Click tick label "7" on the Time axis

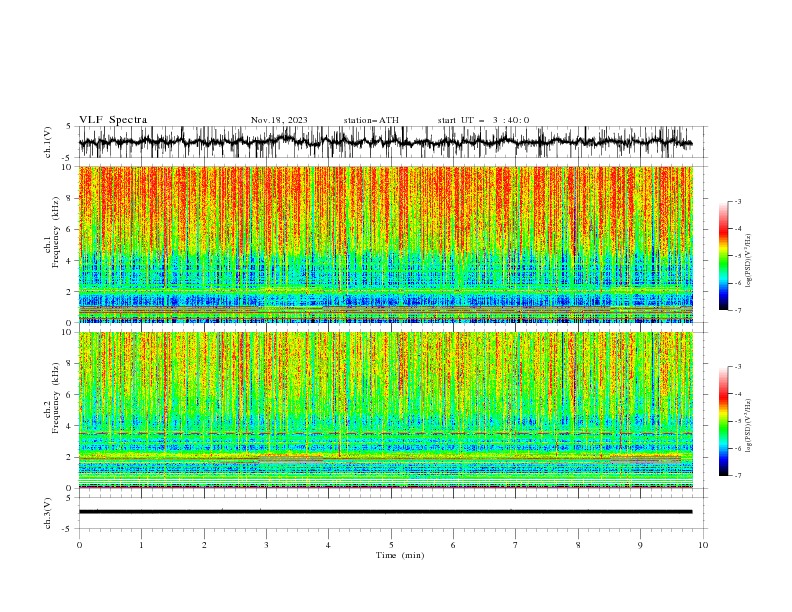516,545
